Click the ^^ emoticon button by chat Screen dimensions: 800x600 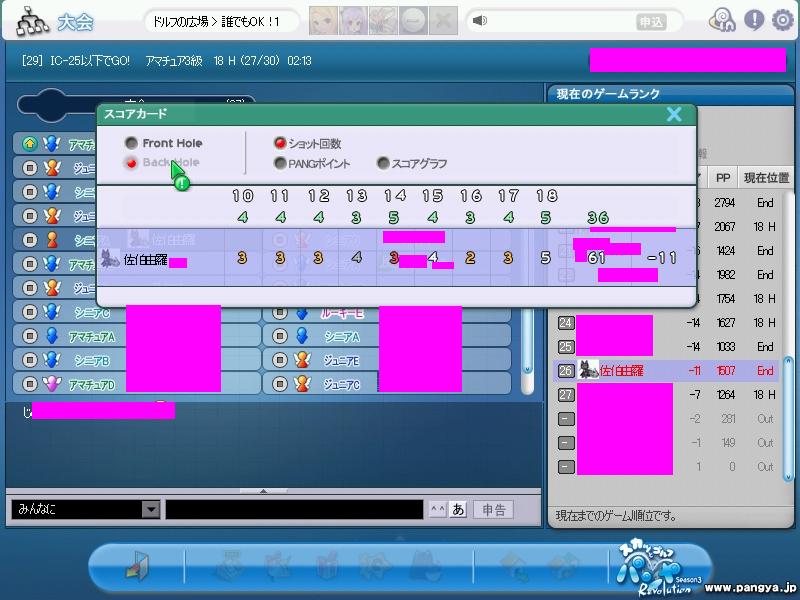click(x=438, y=509)
